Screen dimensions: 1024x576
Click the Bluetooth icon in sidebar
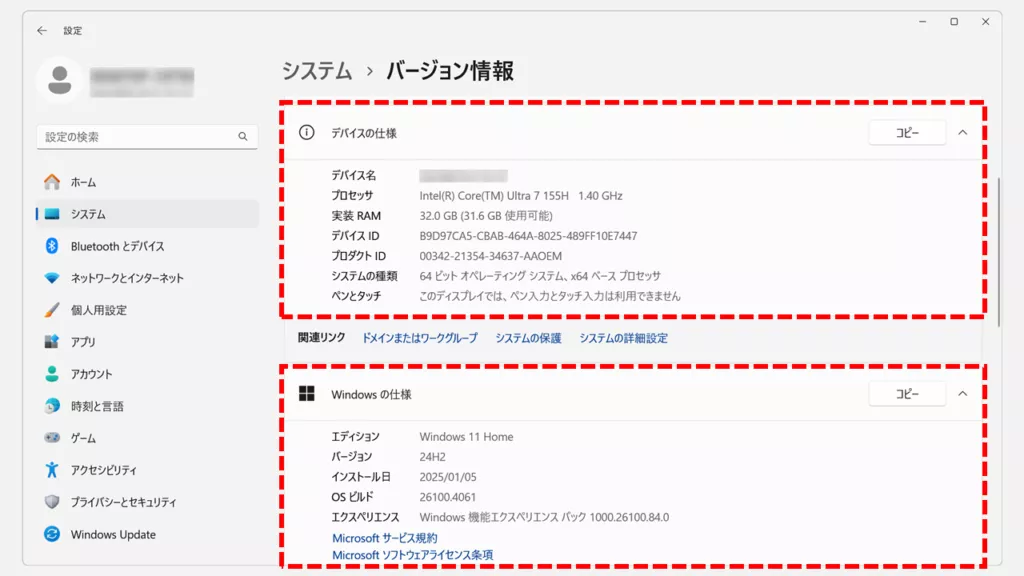(x=52, y=246)
